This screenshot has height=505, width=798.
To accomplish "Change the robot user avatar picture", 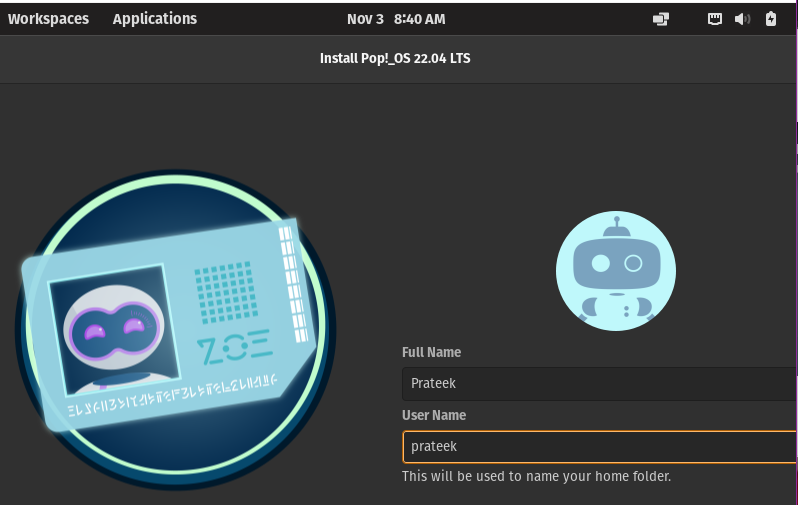I will point(616,271).
